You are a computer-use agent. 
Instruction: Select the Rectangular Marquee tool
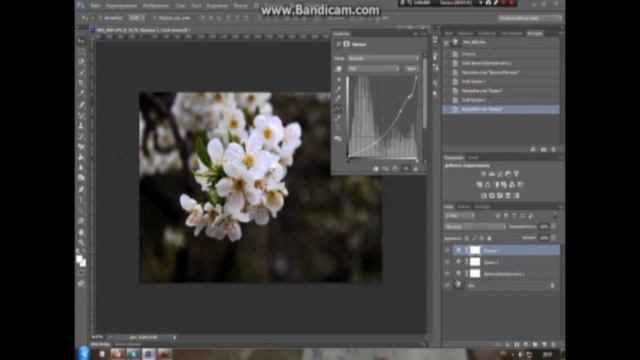click(81, 52)
